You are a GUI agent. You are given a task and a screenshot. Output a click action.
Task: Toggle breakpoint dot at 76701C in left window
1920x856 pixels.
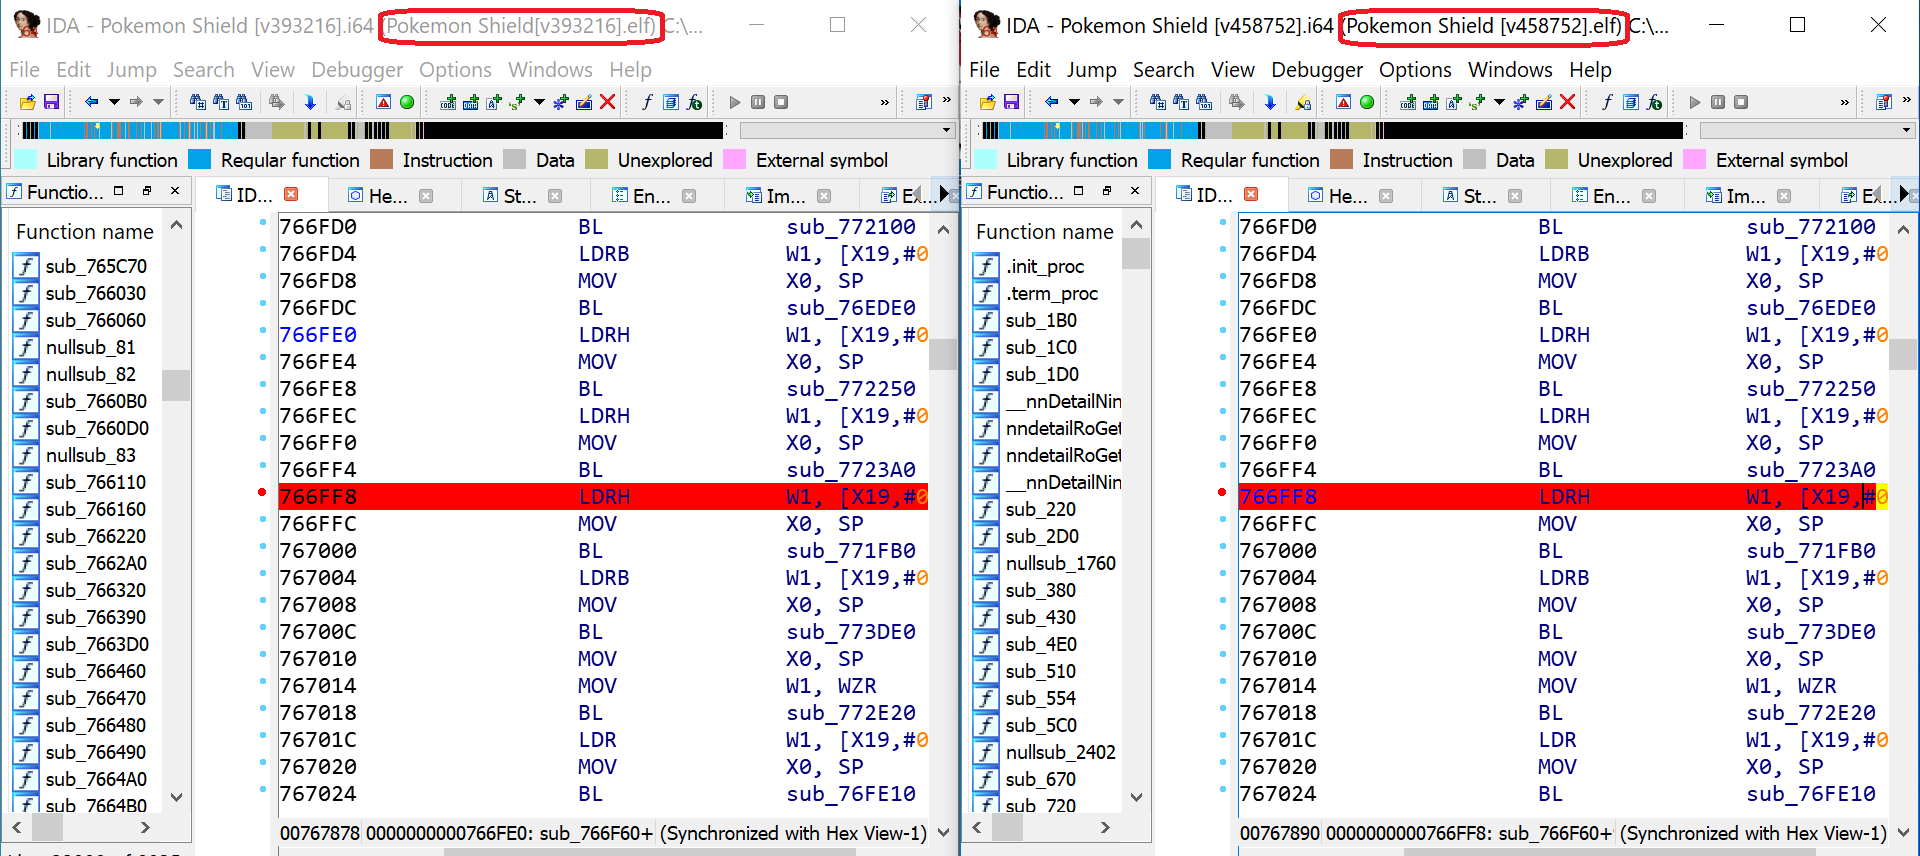[262, 735]
